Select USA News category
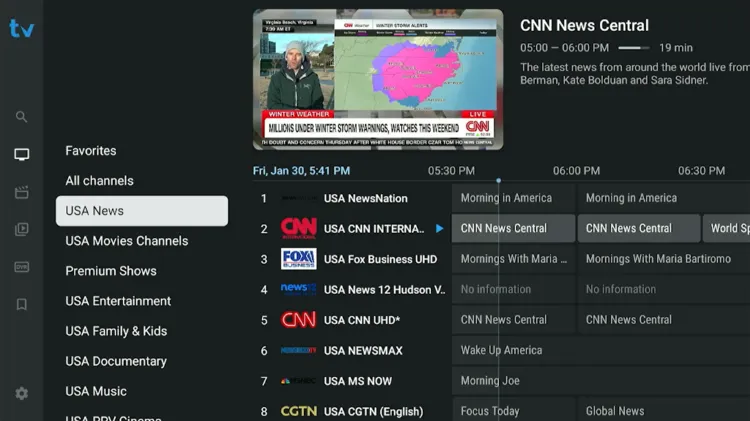 coord(142,210)
